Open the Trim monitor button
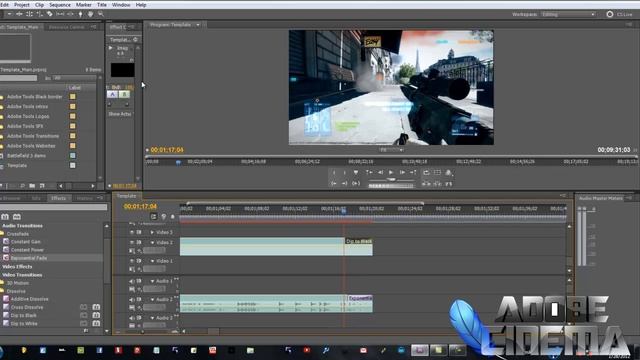 (449, 184)
